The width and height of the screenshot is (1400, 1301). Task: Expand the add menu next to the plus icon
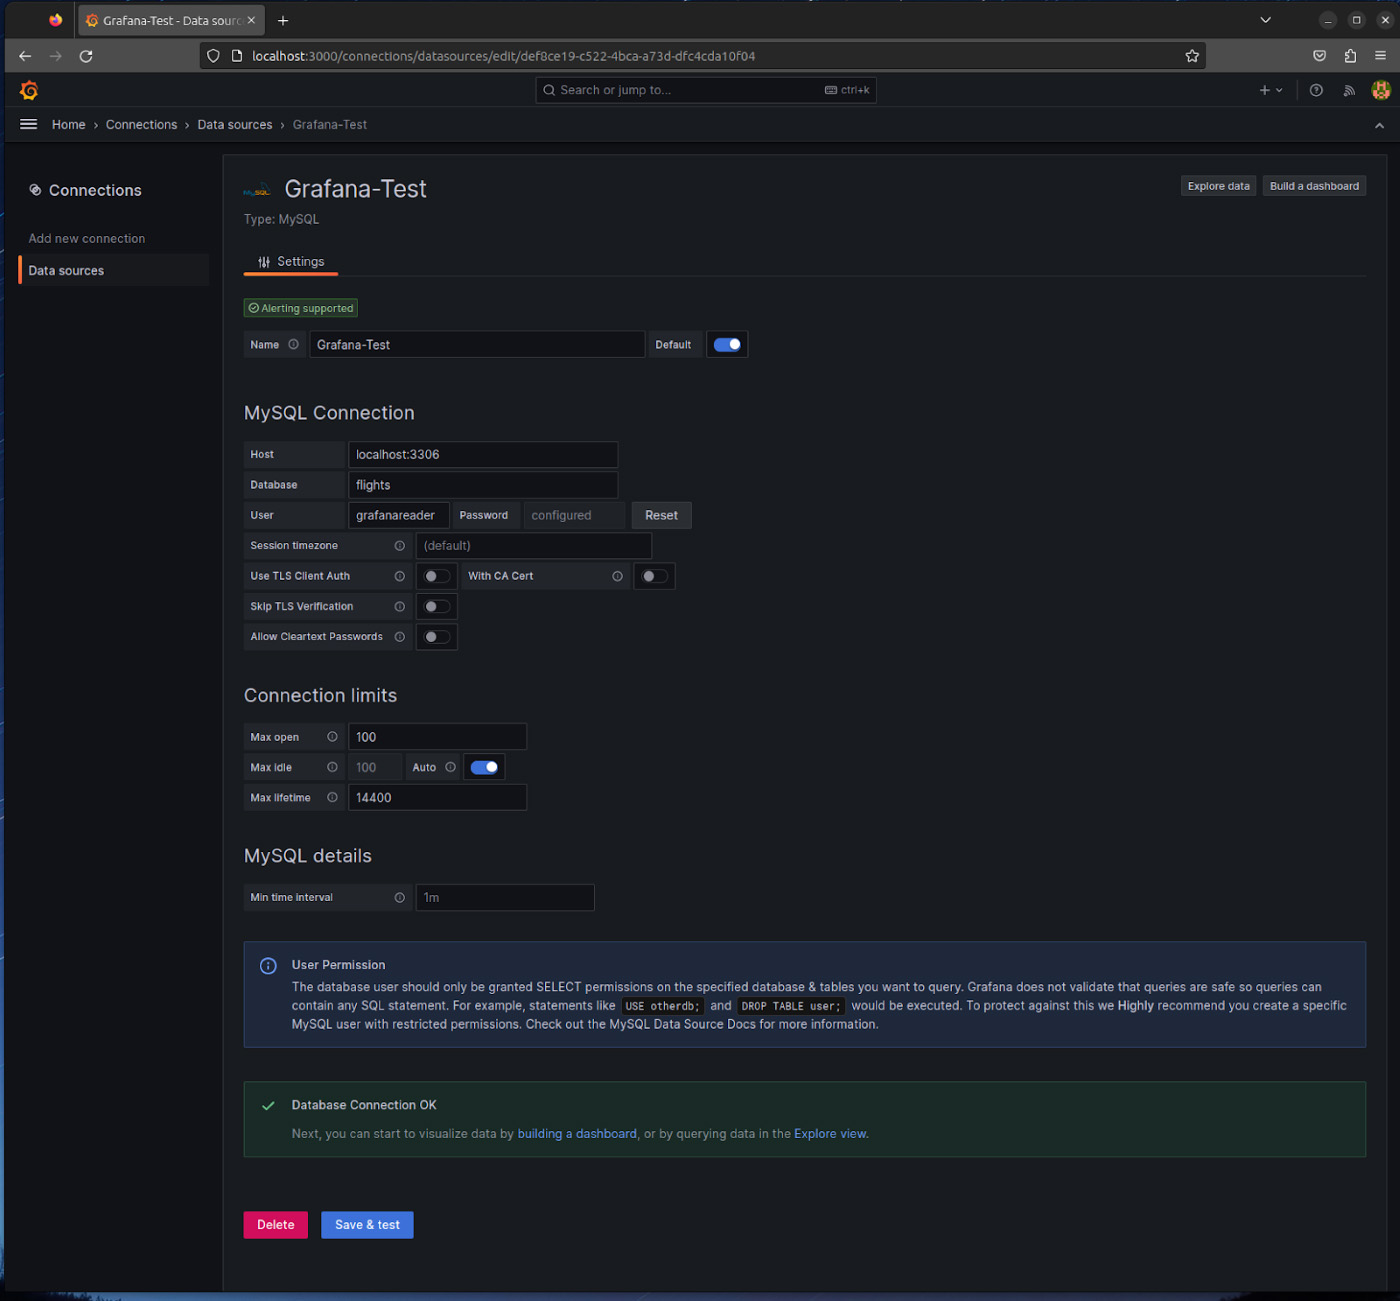point(1279,90)
